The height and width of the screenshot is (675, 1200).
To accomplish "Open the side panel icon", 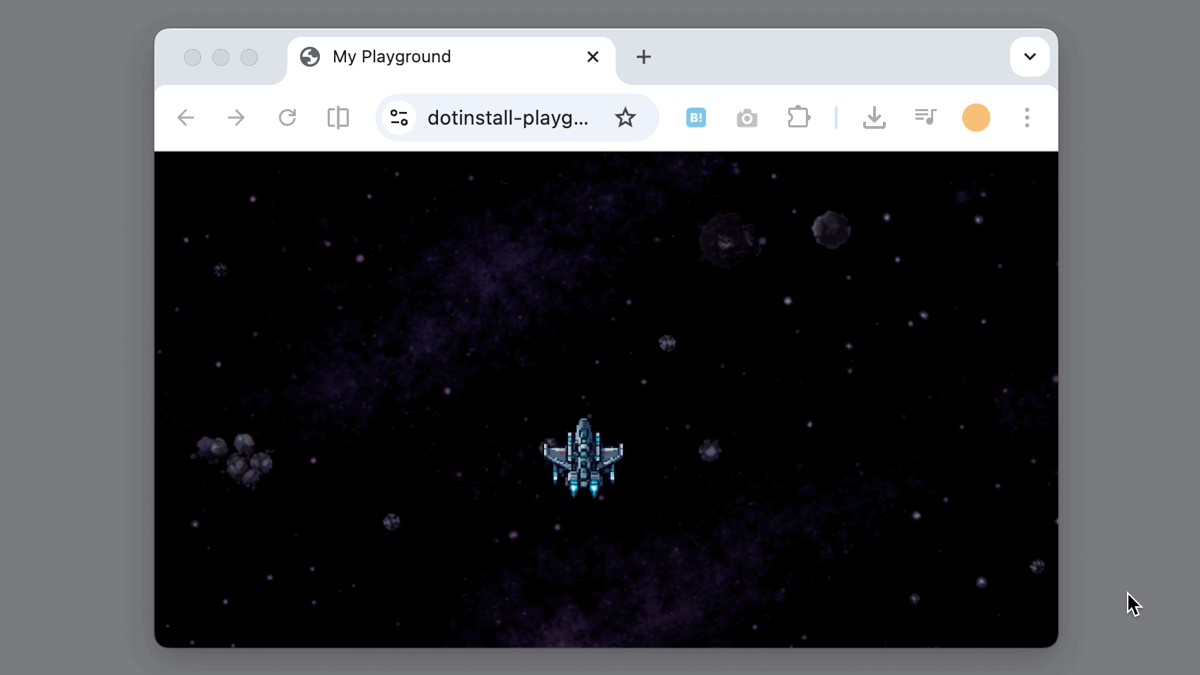I will coord(337,117).
